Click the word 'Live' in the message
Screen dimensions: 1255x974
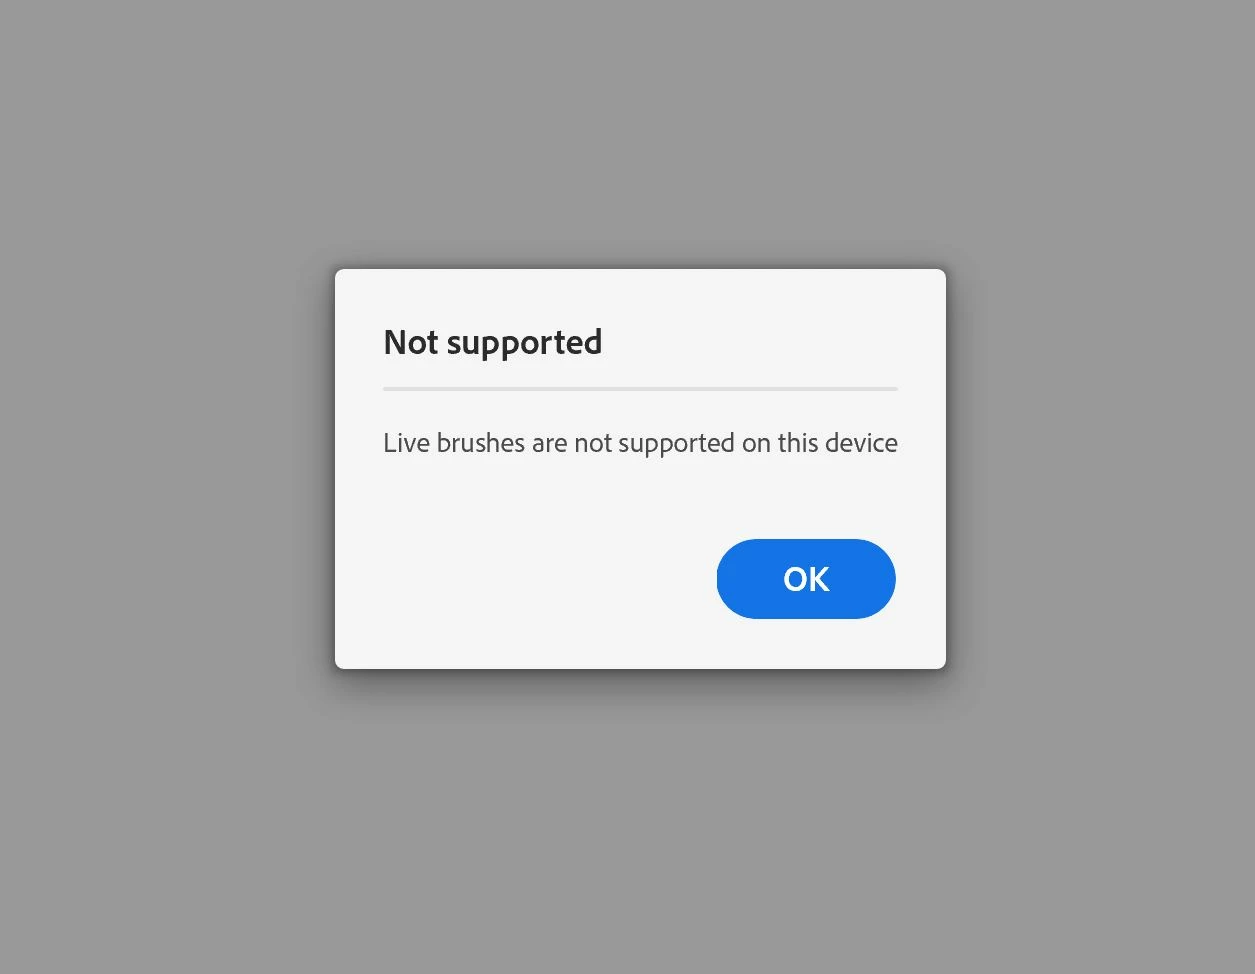pos(407,443)
